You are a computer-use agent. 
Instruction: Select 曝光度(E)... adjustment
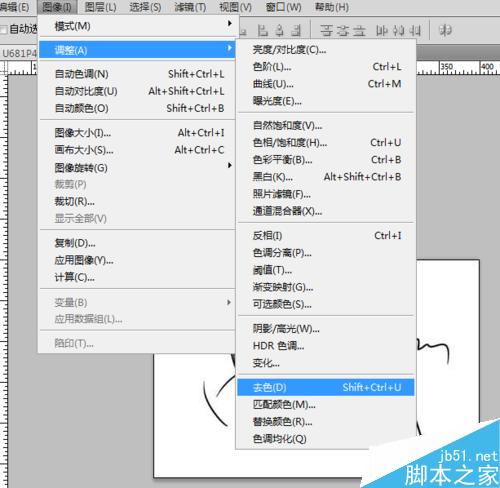(x=326, y=101)
